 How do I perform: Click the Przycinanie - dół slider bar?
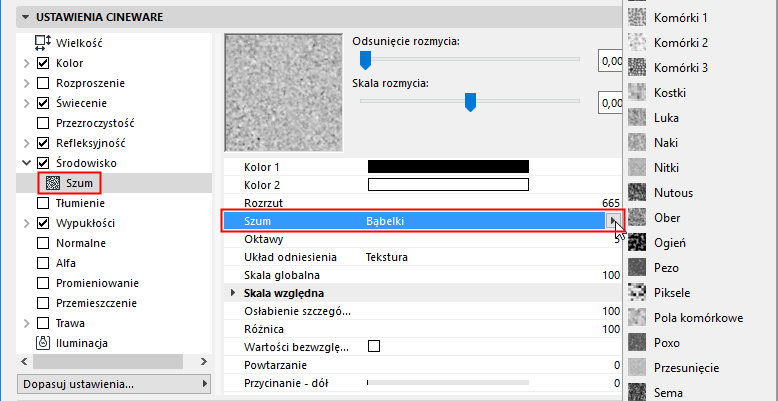click(x=448, y=383)
